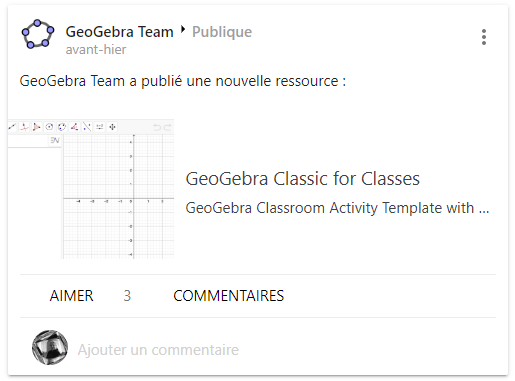The height and width of the screenshot is (381, 515).
Task: Focus the Ajouter un commentaire field
Action: (x=158, y=350)
